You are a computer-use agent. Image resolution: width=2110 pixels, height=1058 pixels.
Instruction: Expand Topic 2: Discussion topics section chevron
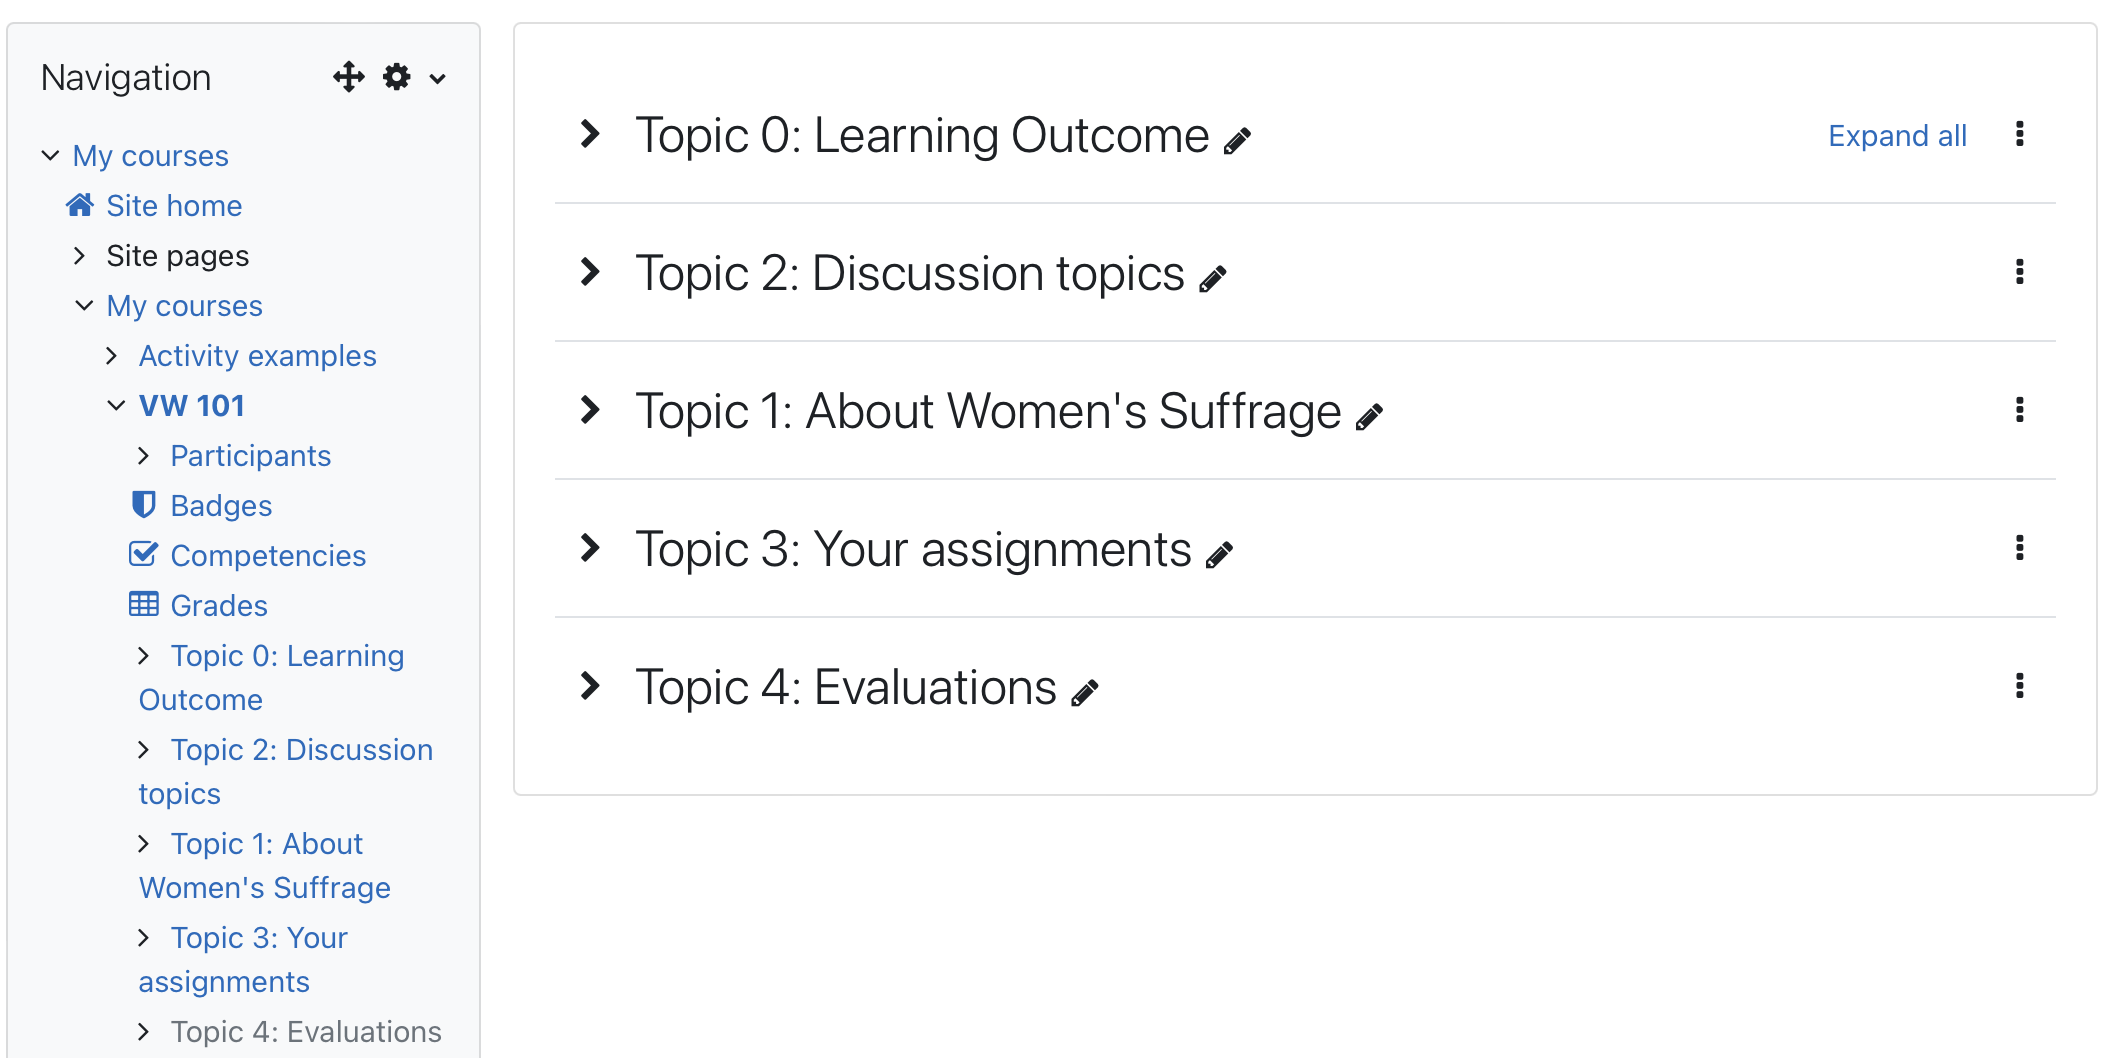591,272
